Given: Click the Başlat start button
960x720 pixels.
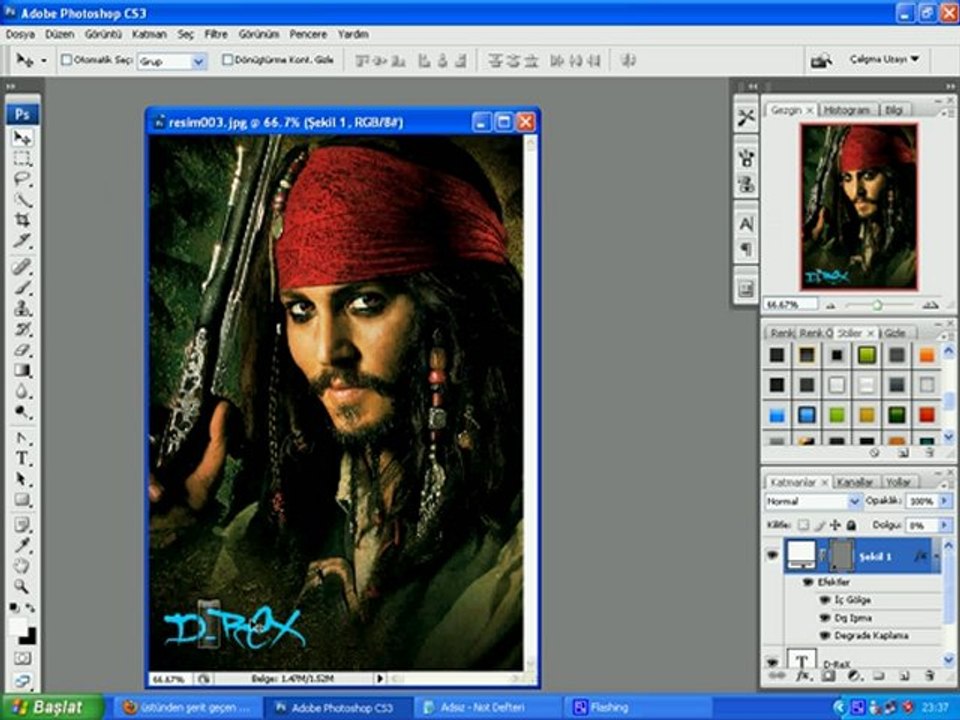Looking at the screenshot, I should coord(52,708).
